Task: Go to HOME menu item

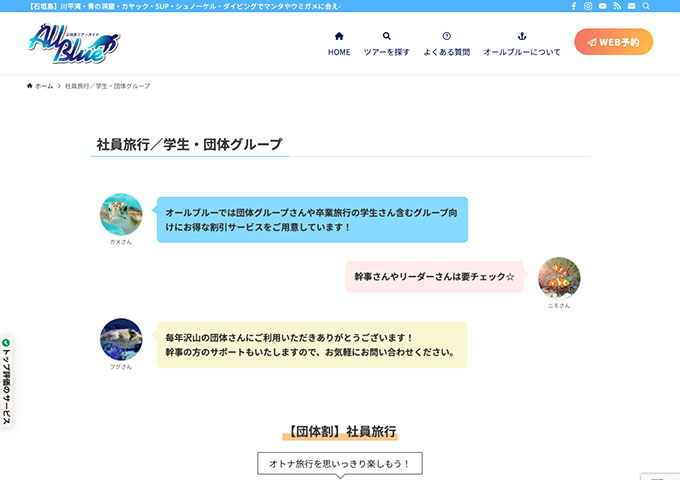Action: pyautogui.click(x=339, y=52)
